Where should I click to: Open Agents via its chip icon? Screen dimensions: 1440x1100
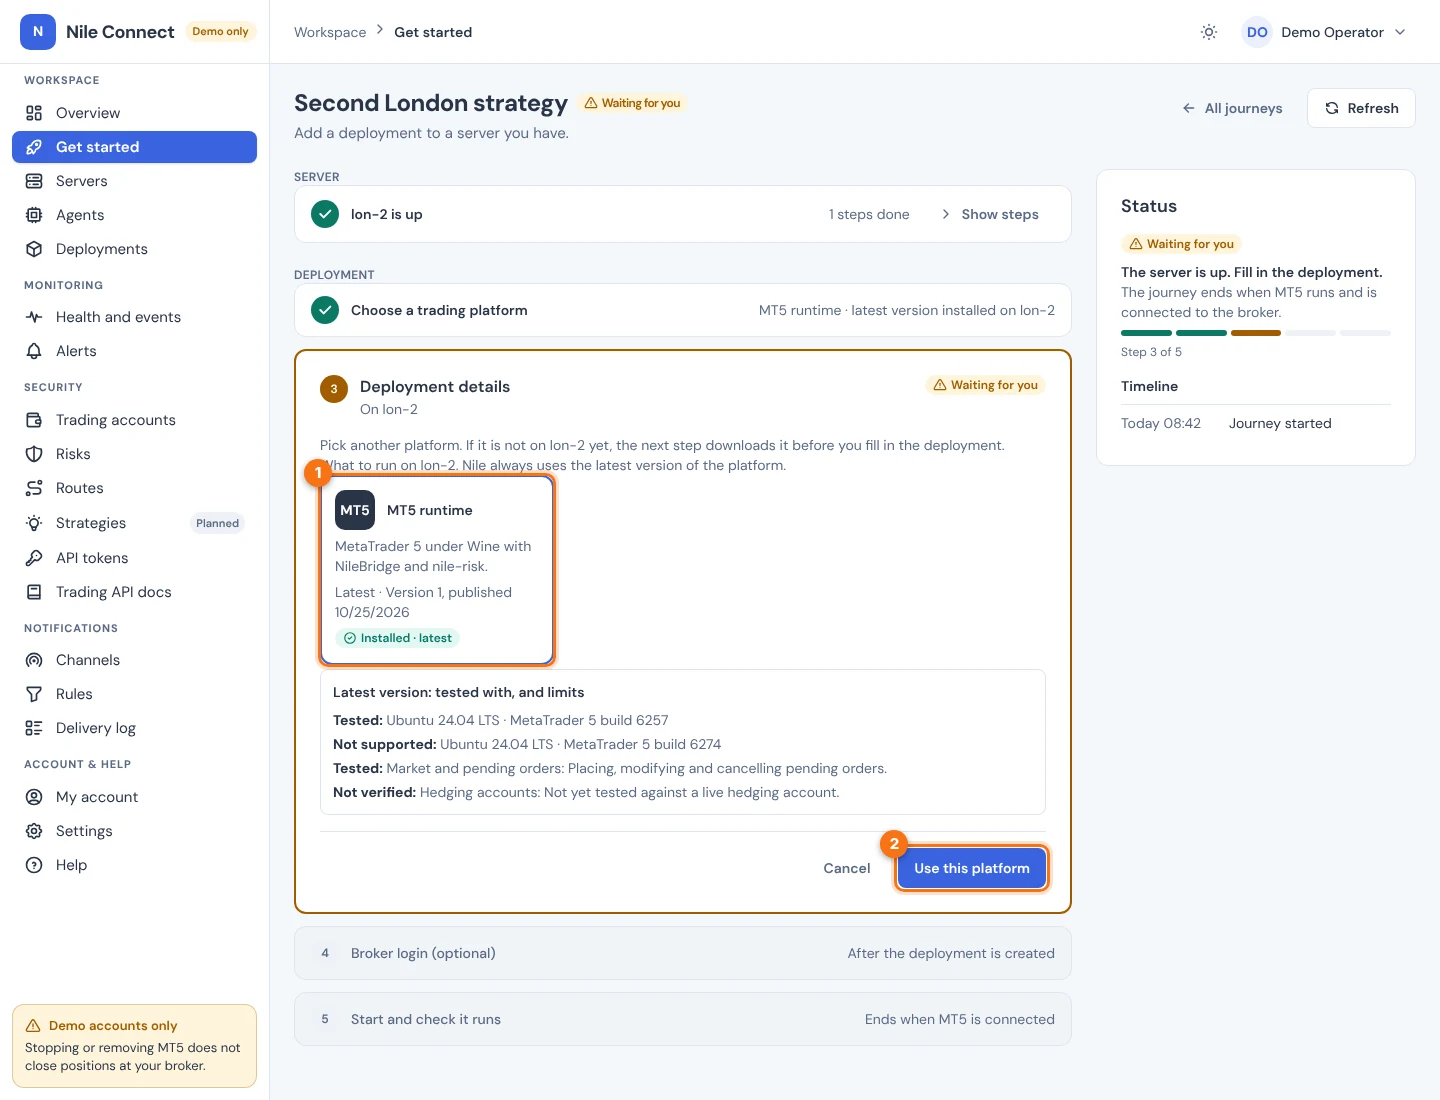tap(34, 215)
